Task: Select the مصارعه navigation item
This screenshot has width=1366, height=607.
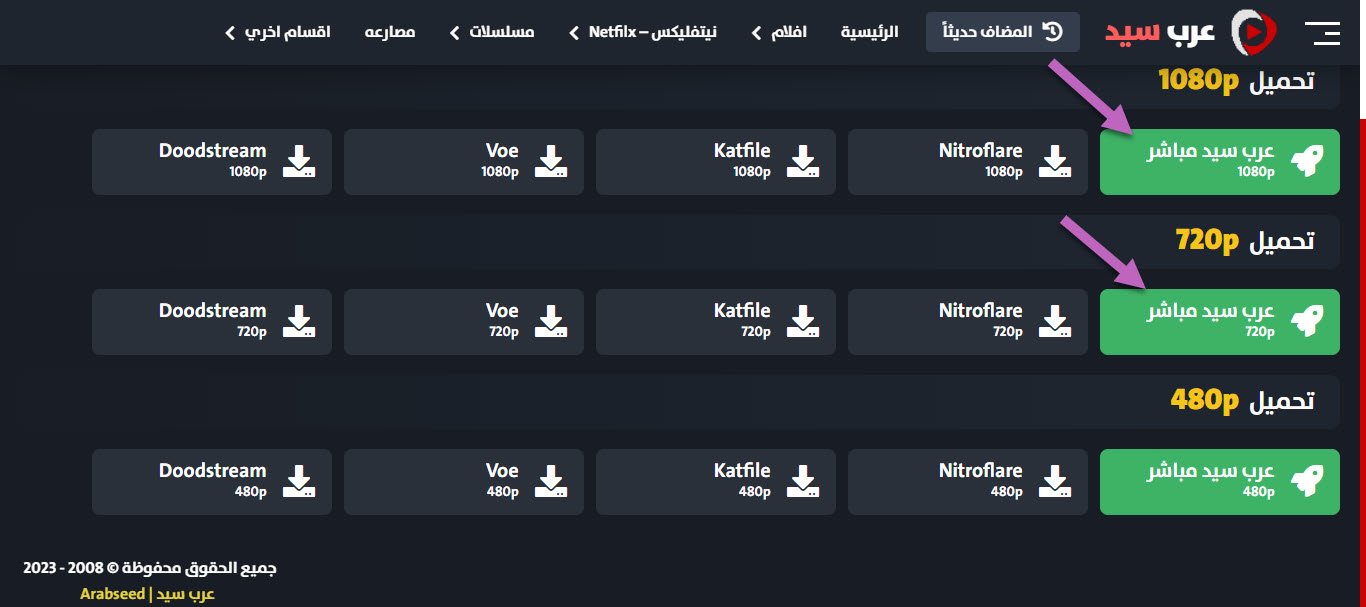Action: tap(391, 31)
